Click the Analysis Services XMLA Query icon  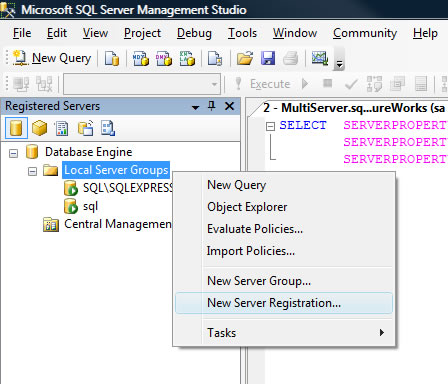coord(187,58)
